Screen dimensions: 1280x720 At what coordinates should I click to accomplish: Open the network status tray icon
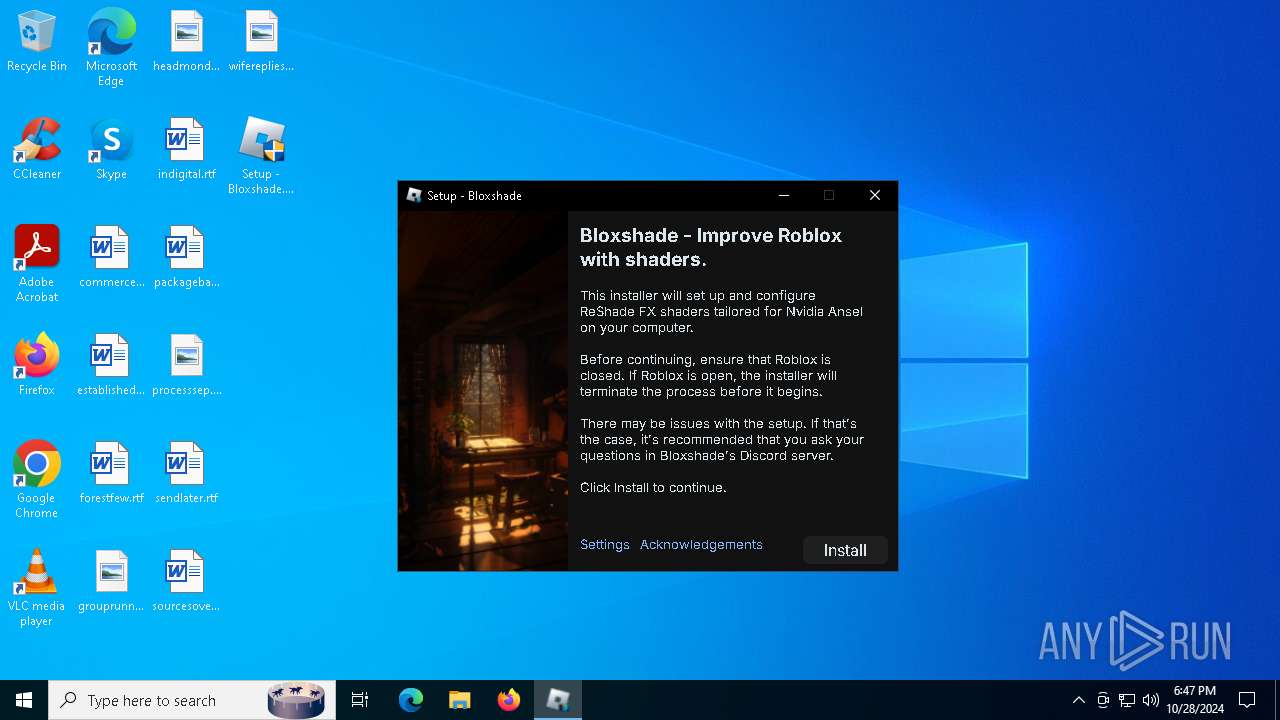pos(1127,700)
